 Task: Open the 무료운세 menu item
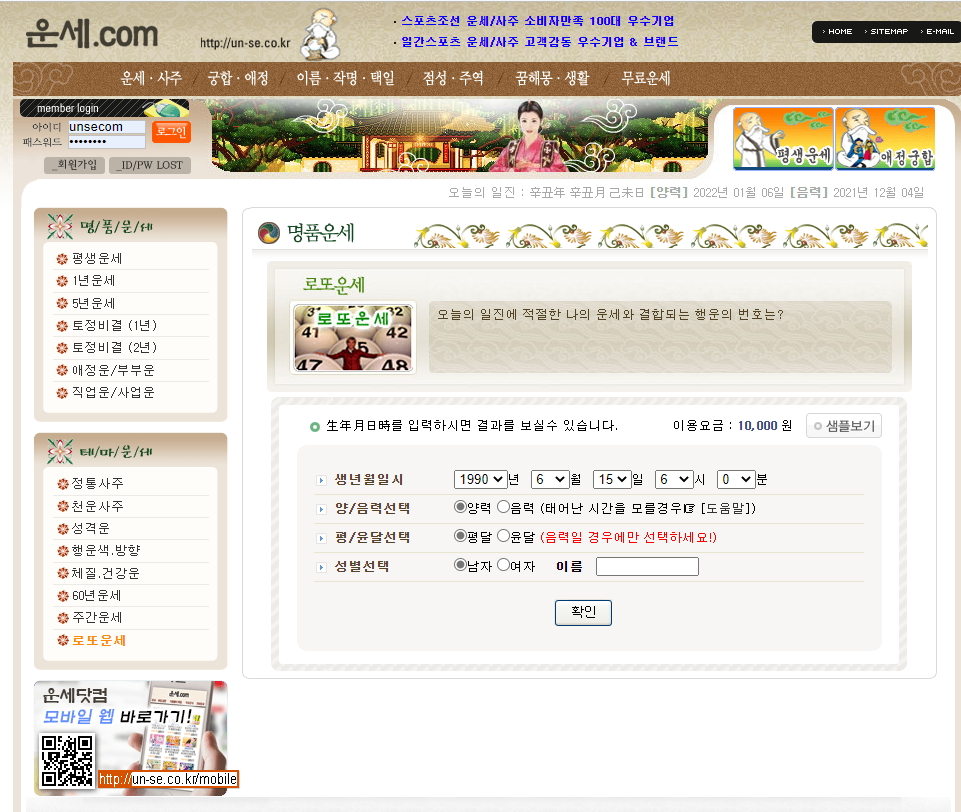click(x=645, y=78)
